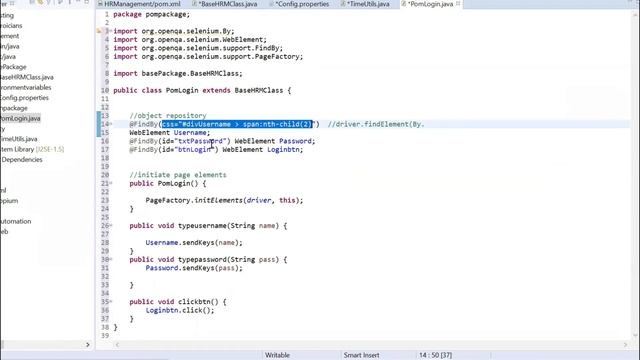Click the warning marker beside line 3
Viewport: 640px width, 360px height.
tap(99, 31)
